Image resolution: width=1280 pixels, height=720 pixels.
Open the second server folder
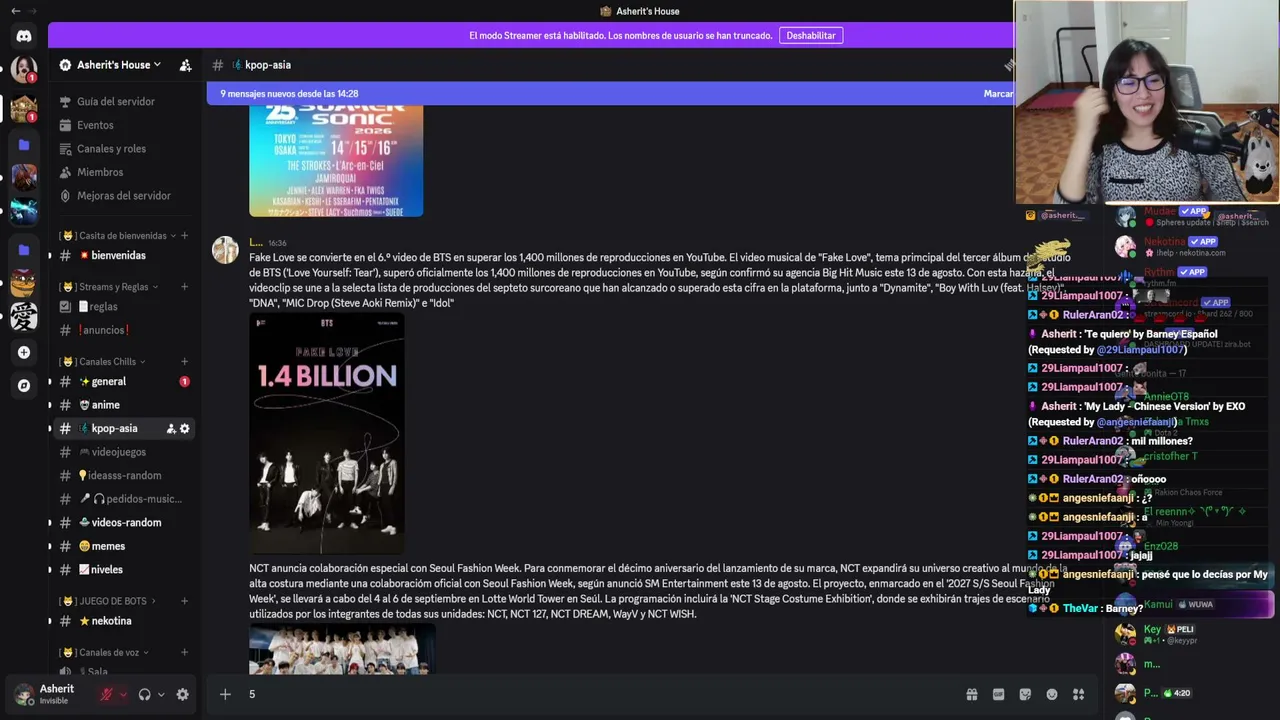point(24,249)
